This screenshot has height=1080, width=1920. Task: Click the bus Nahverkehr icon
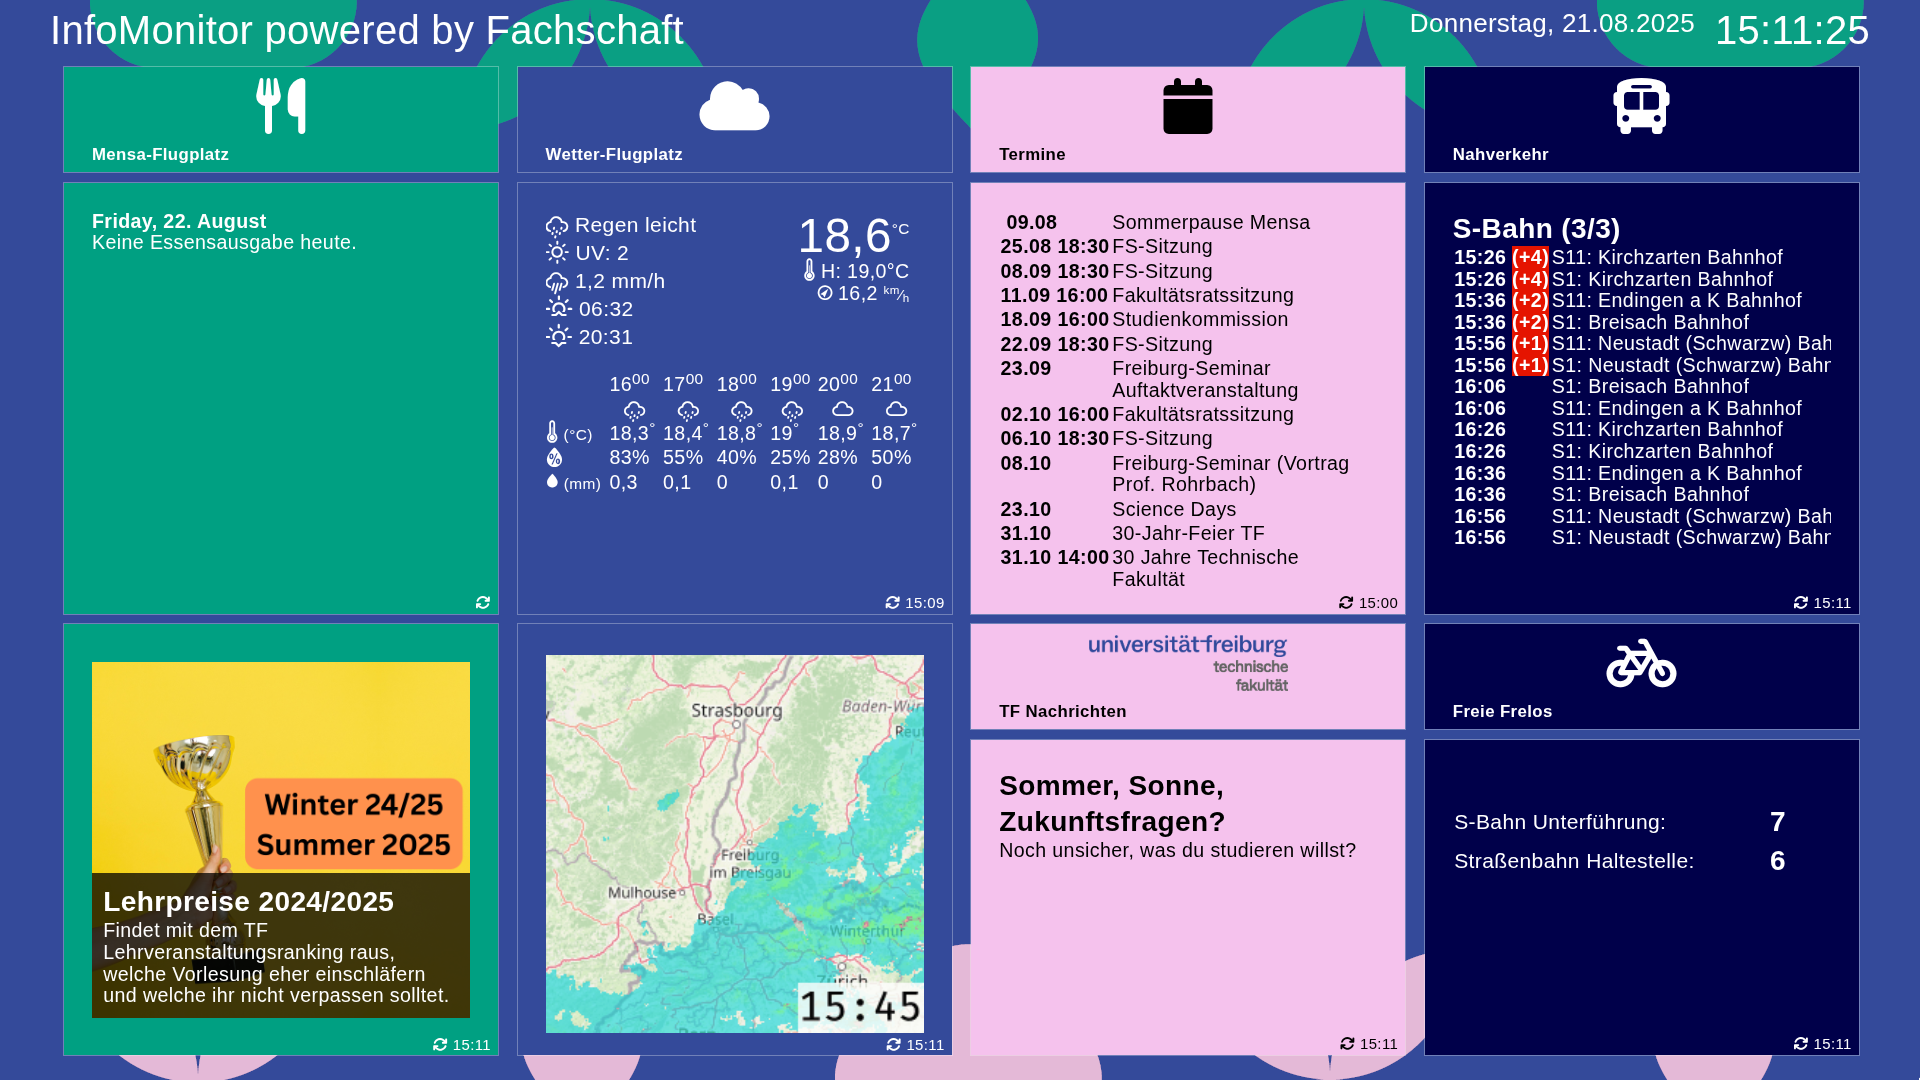point(1641,106)
